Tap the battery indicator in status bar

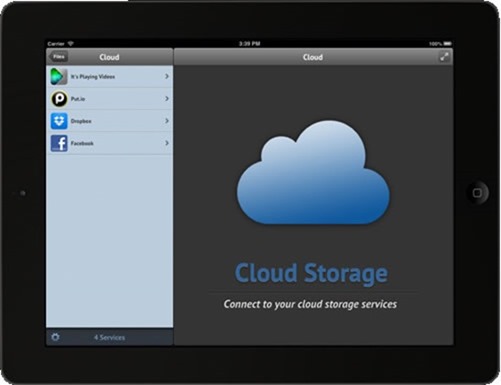(448, 44)
